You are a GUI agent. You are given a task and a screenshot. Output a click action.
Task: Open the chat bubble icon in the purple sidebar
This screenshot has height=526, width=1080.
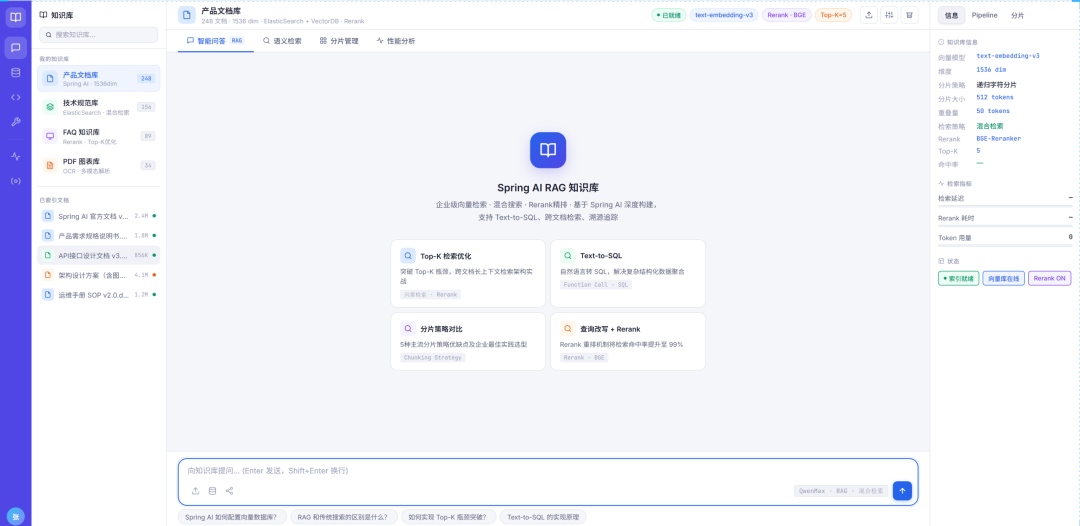[16, 48]
